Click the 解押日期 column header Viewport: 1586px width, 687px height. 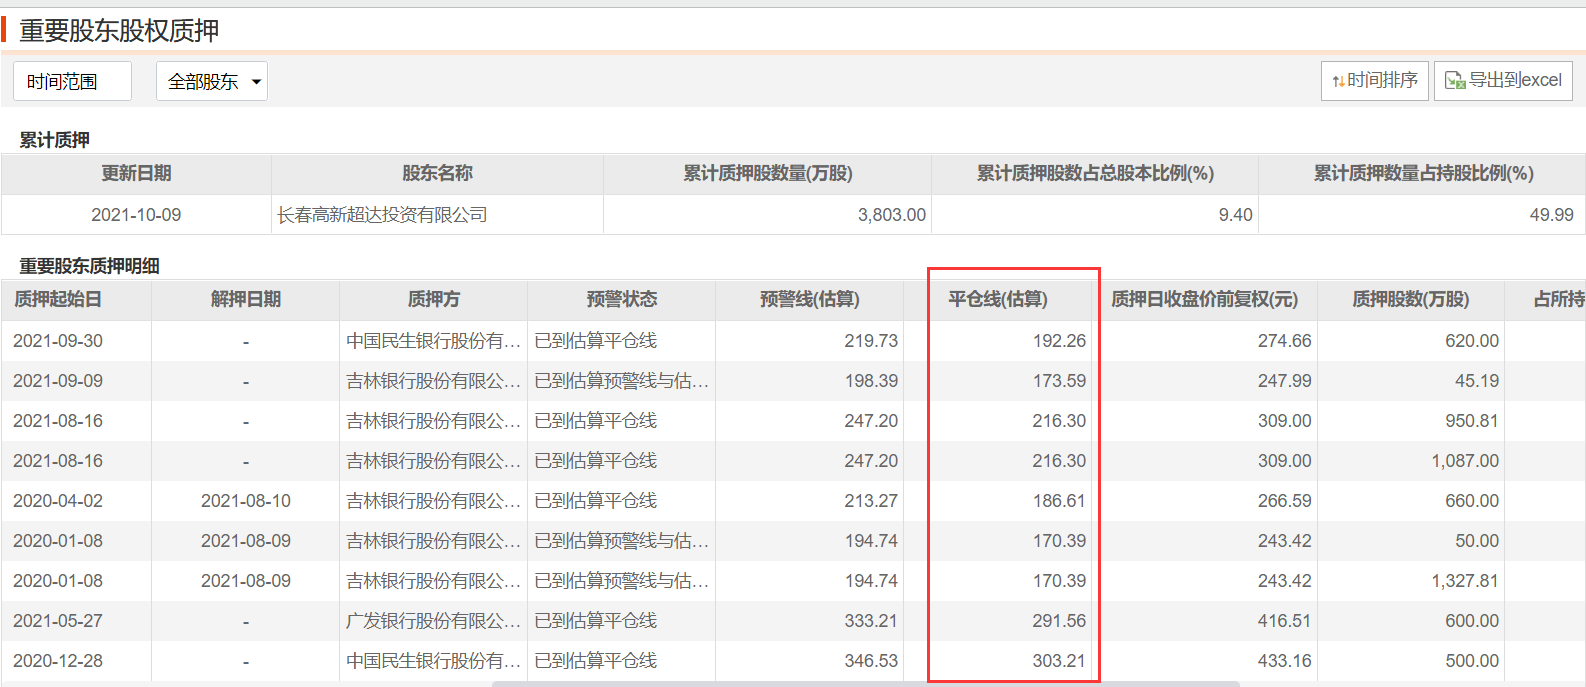[x=246, y=299]
